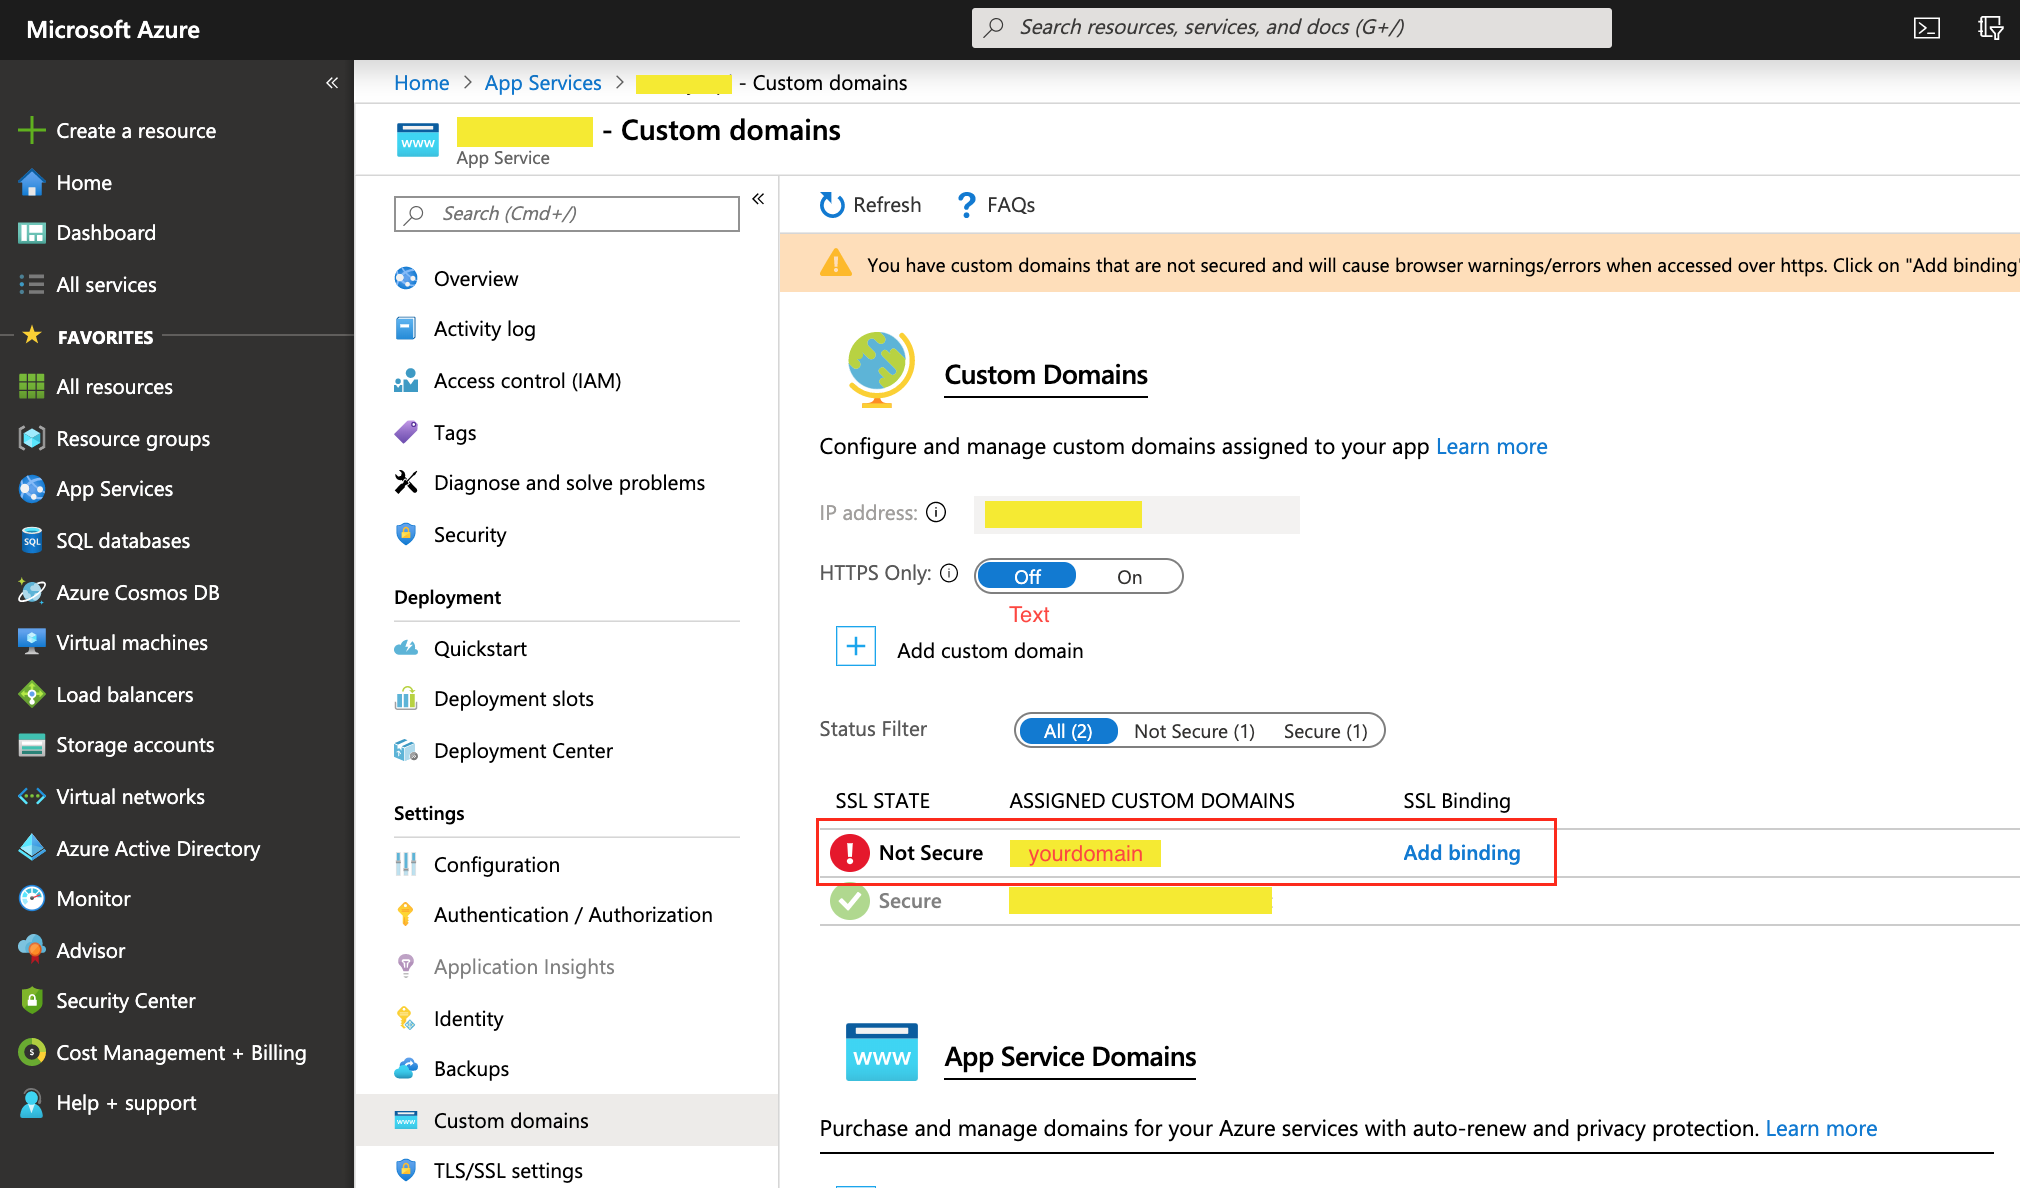Open TLS/SSL settings menu item

coord(508,1170)
